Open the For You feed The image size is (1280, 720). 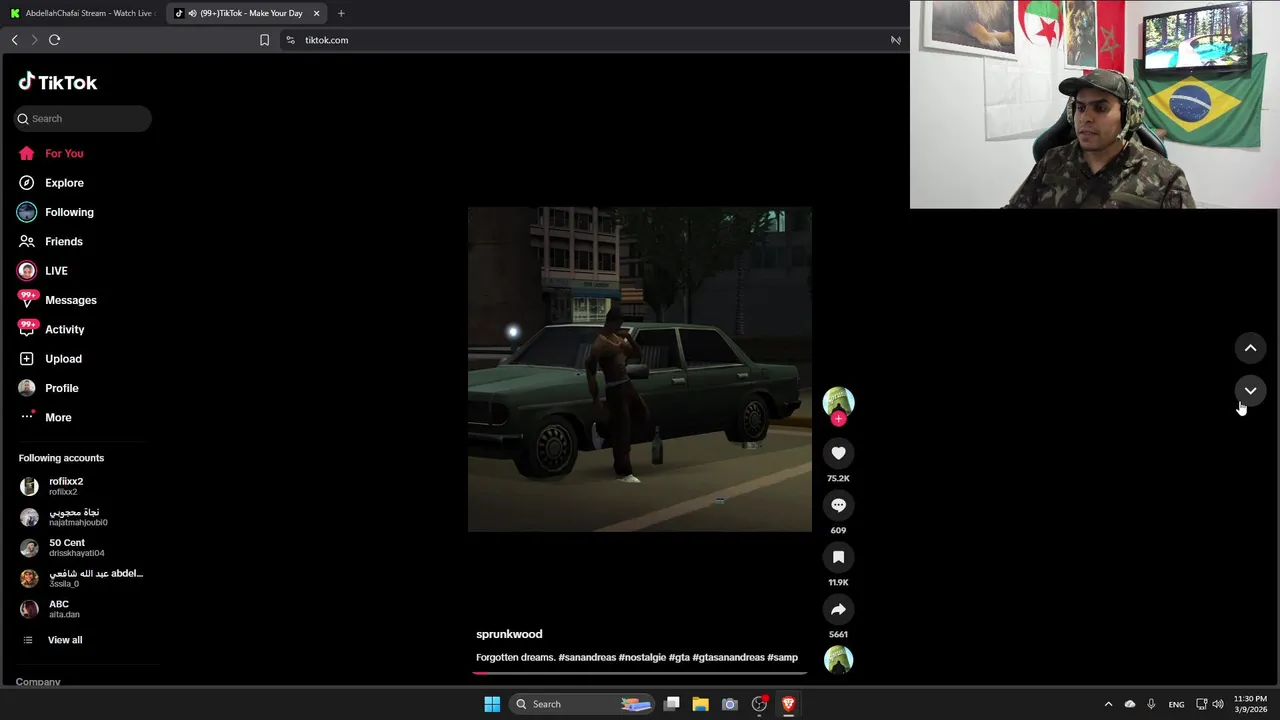click(64, 154)
